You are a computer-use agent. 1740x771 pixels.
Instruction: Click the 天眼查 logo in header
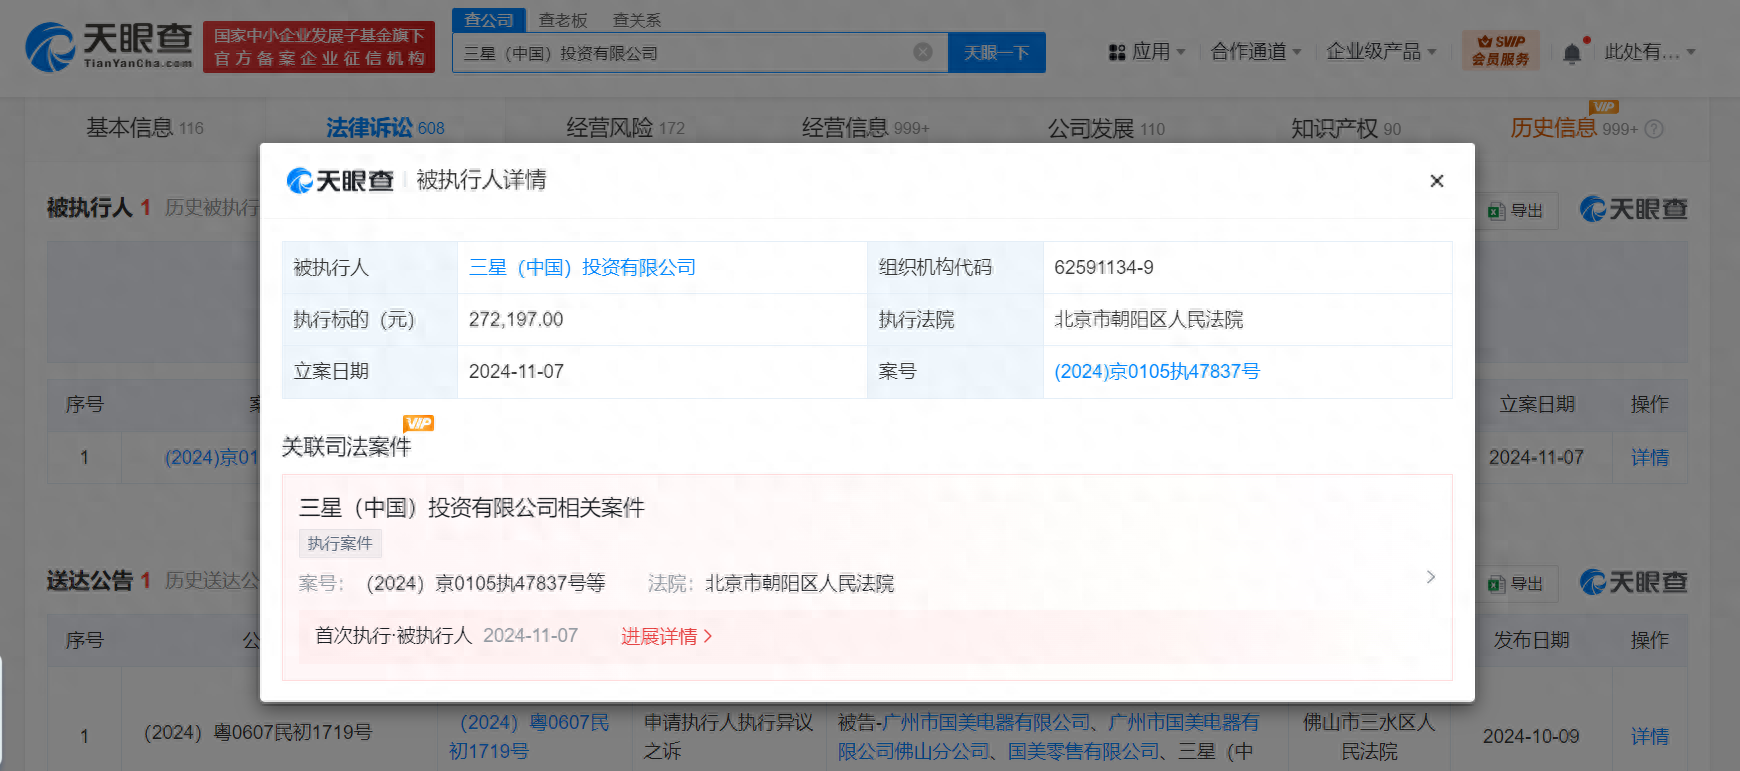pos(109,47)
